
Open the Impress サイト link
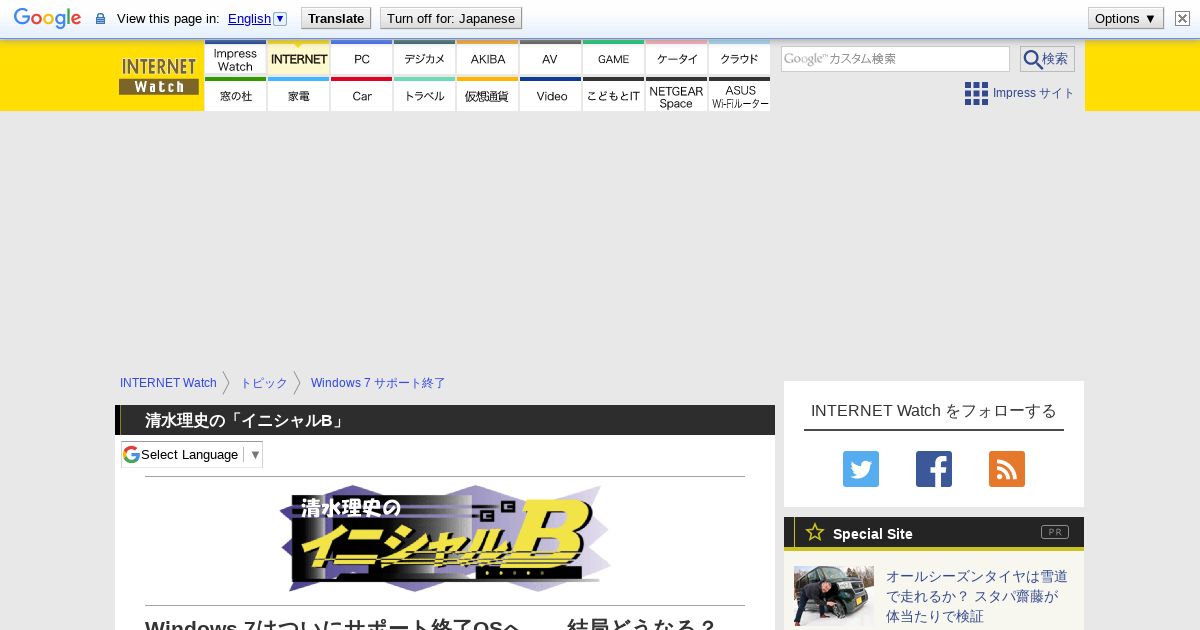click(x=1033, y=93)
